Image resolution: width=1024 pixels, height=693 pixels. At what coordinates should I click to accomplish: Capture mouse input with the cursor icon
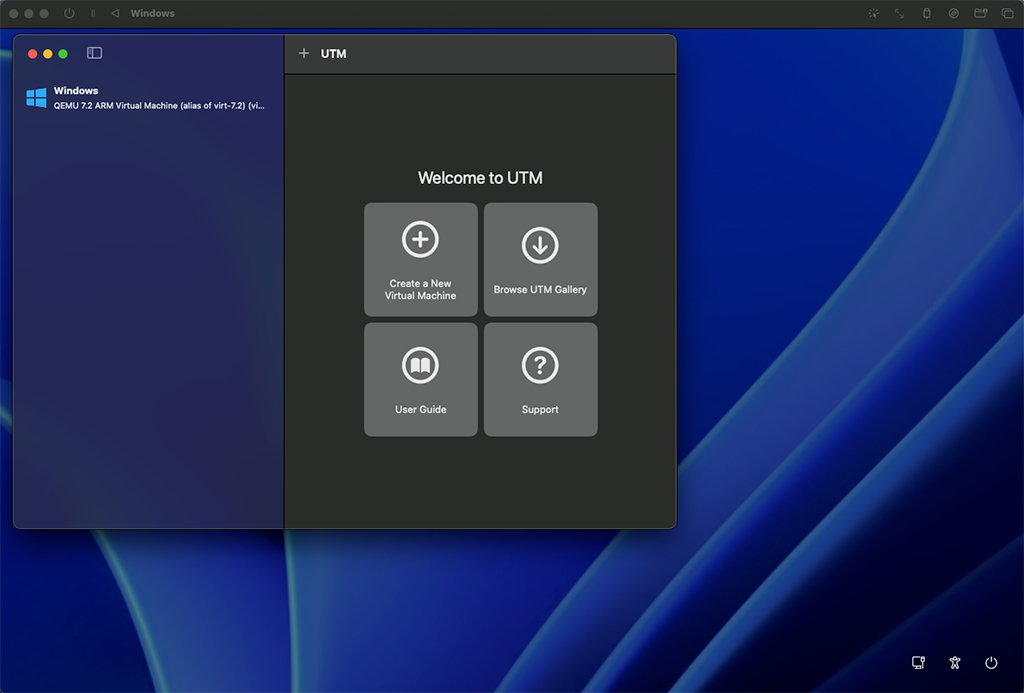[873, 13]
